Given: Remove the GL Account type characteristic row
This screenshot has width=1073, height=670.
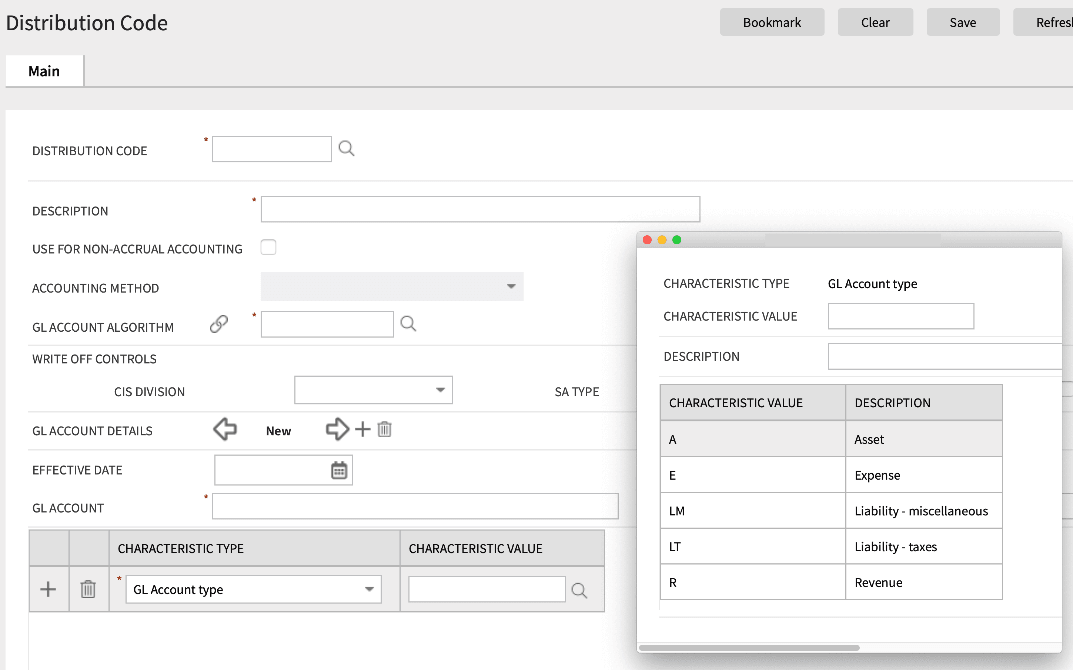Looking at the screenshot, I should (x=87, y=589).
